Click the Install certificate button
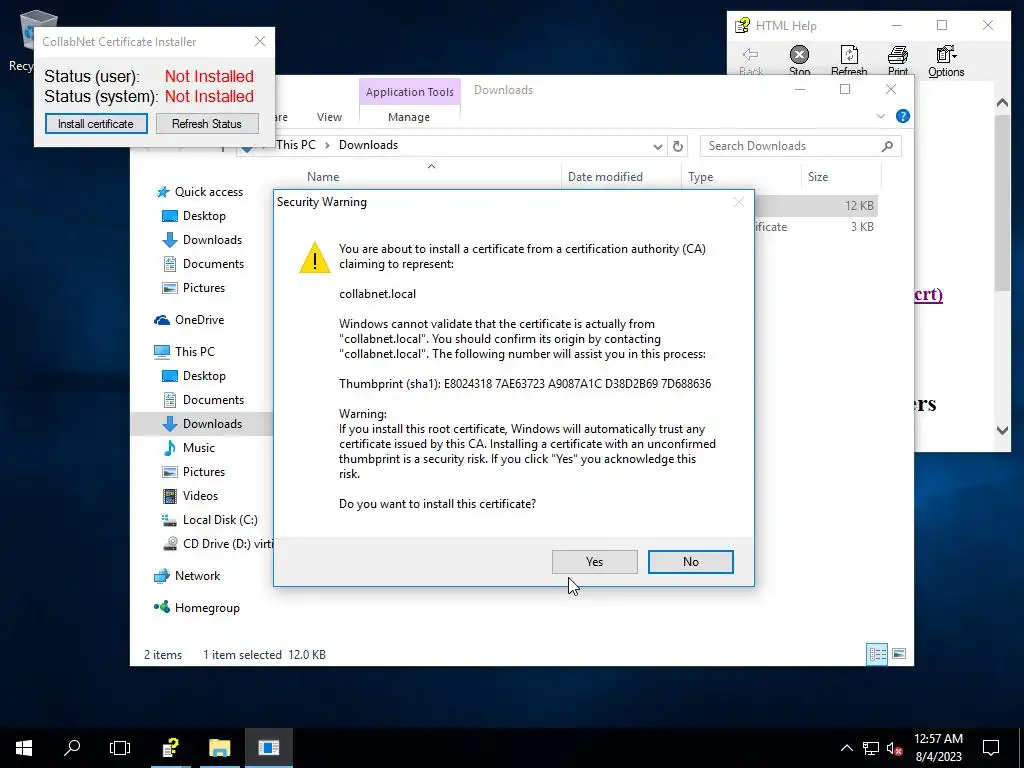The image size is (1024, 768). pyautogui.click(x=96, y=123)
